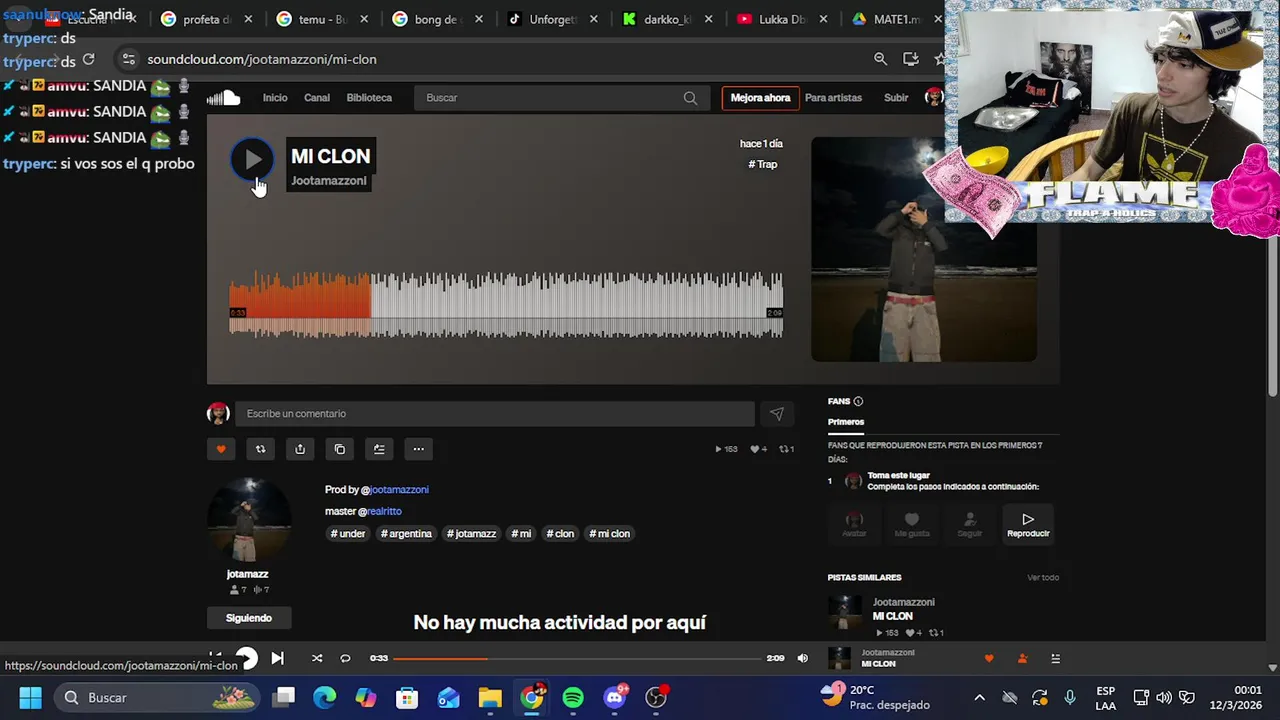Image resolution: width=1280 pixels, height=720 pixels.
Task: Click the Seguir step in fans panel
Action: pos(970,524)
